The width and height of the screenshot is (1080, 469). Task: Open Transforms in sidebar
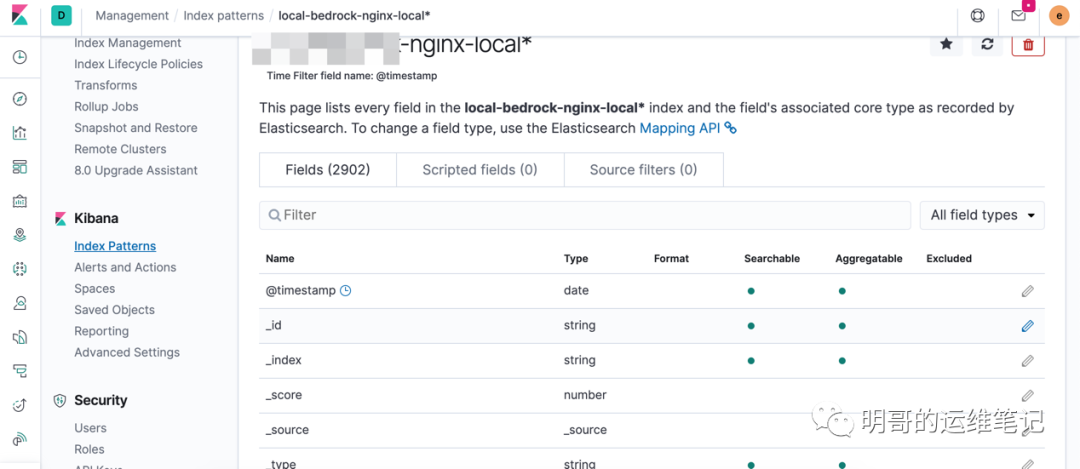coord(105,85)
